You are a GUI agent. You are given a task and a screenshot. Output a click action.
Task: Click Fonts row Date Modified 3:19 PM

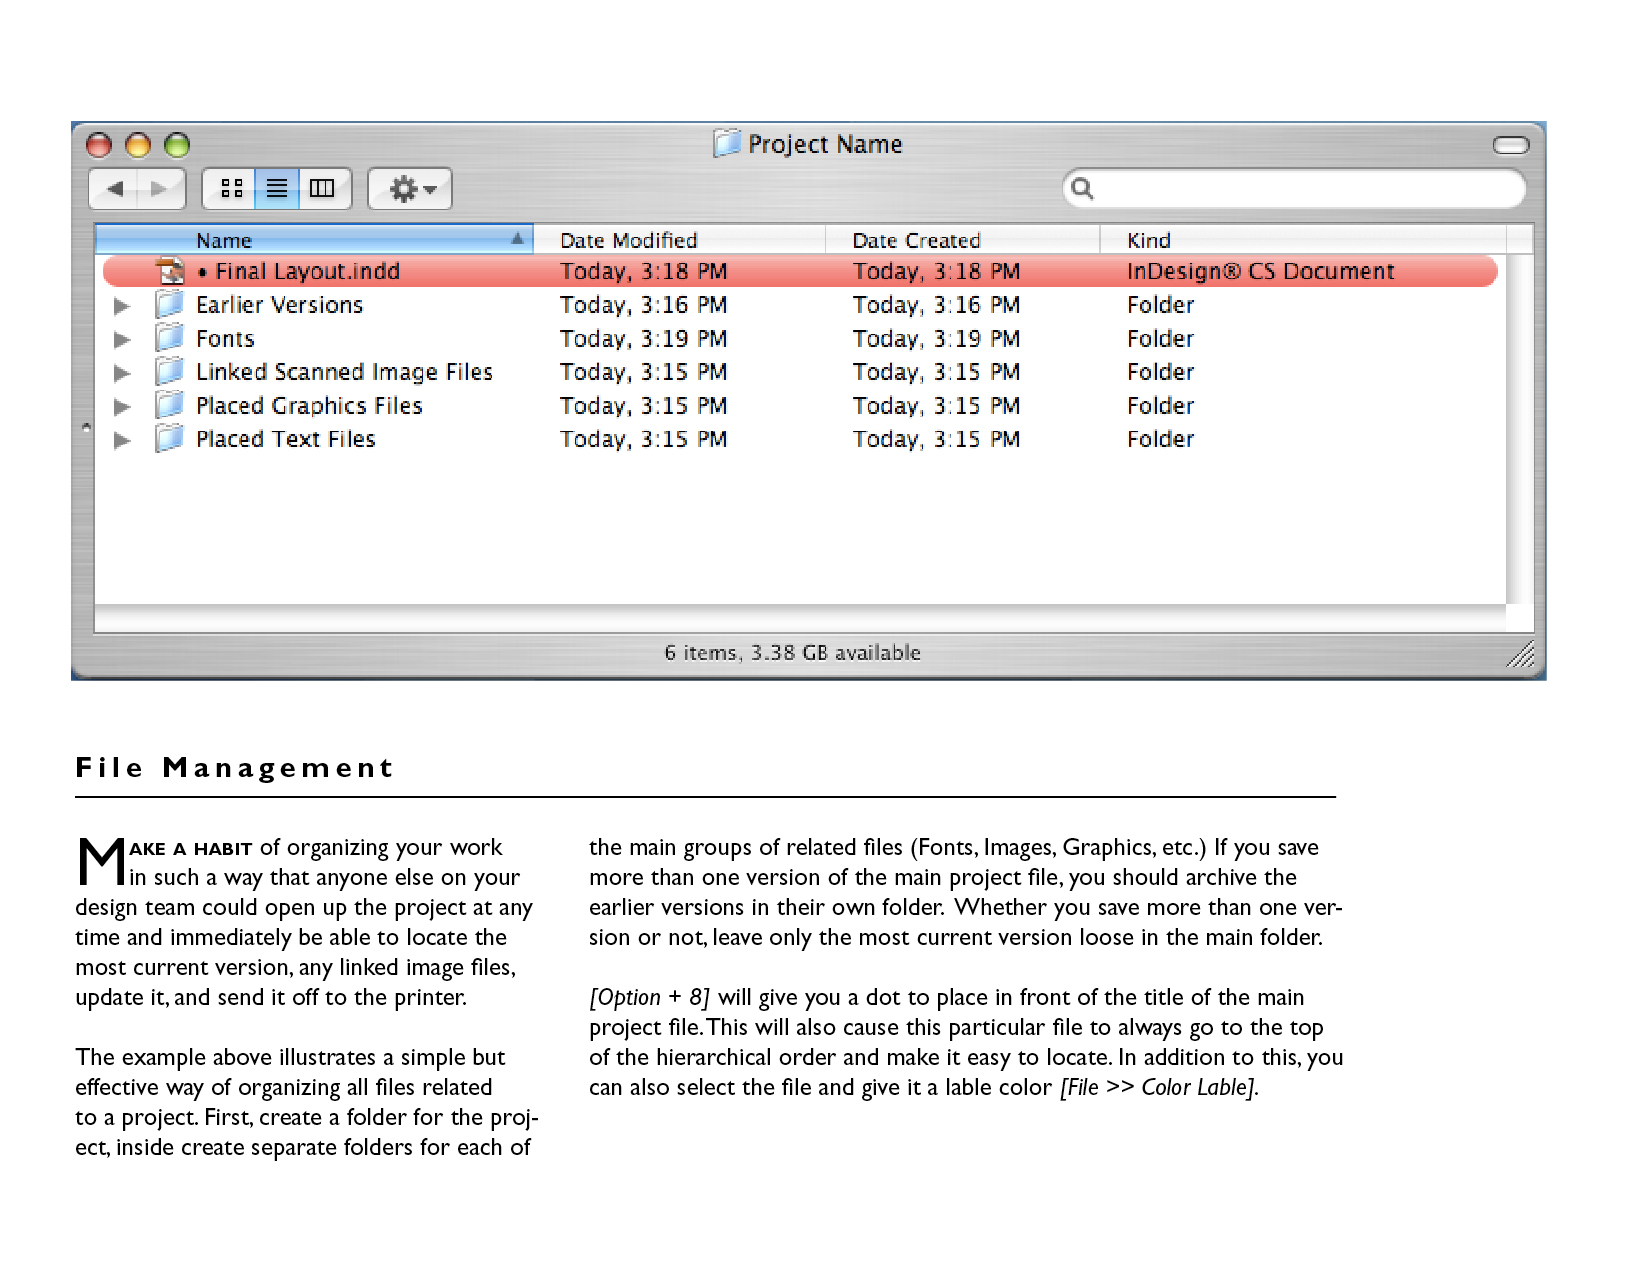coord(643,339)
